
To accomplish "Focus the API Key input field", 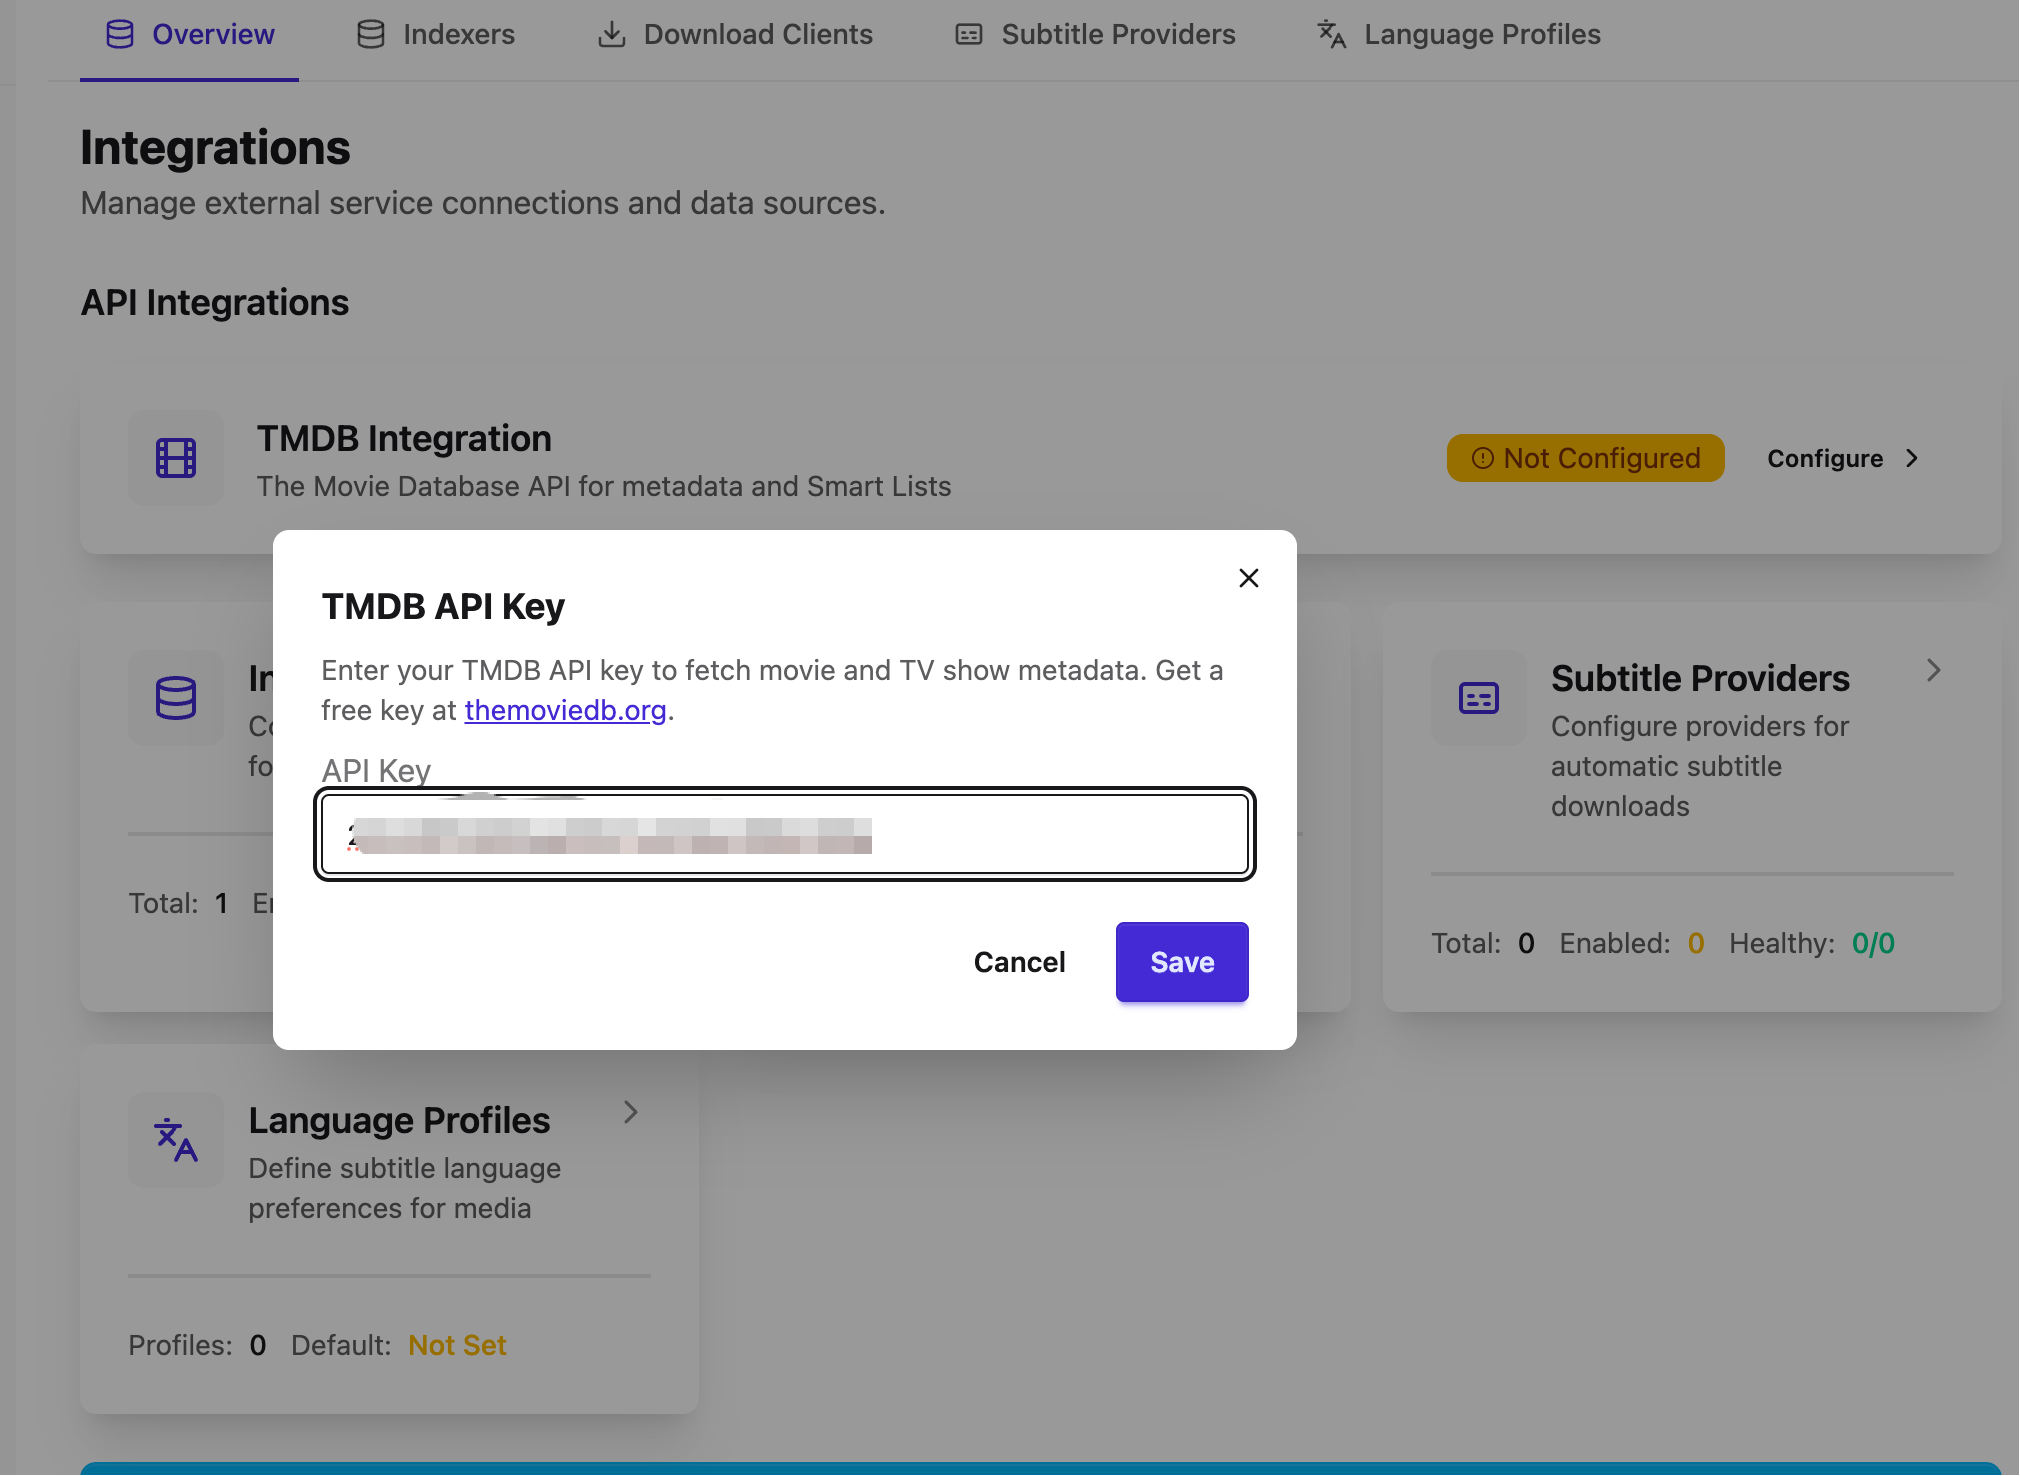I will click(785, 834).
